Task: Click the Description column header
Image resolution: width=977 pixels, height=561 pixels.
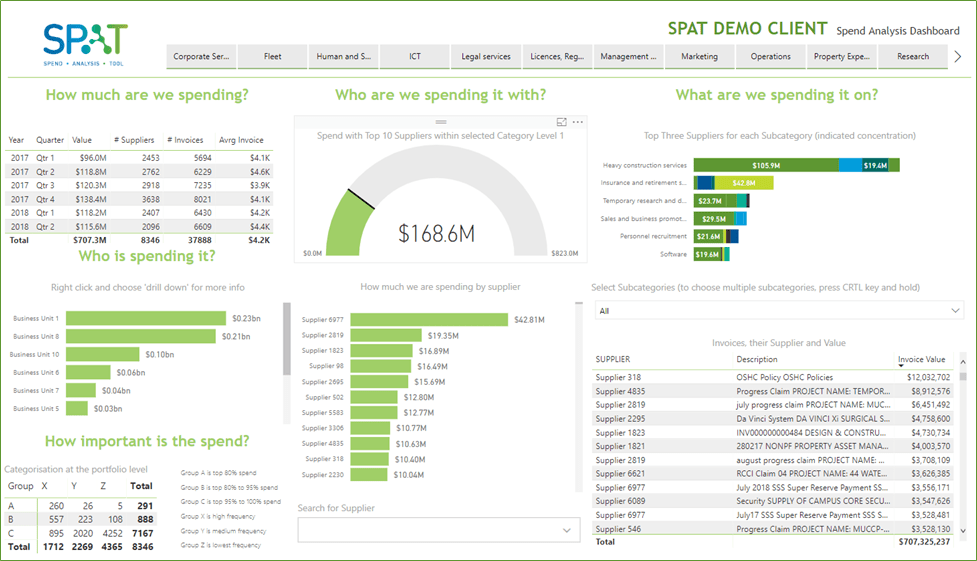Action: coord(757,359)
